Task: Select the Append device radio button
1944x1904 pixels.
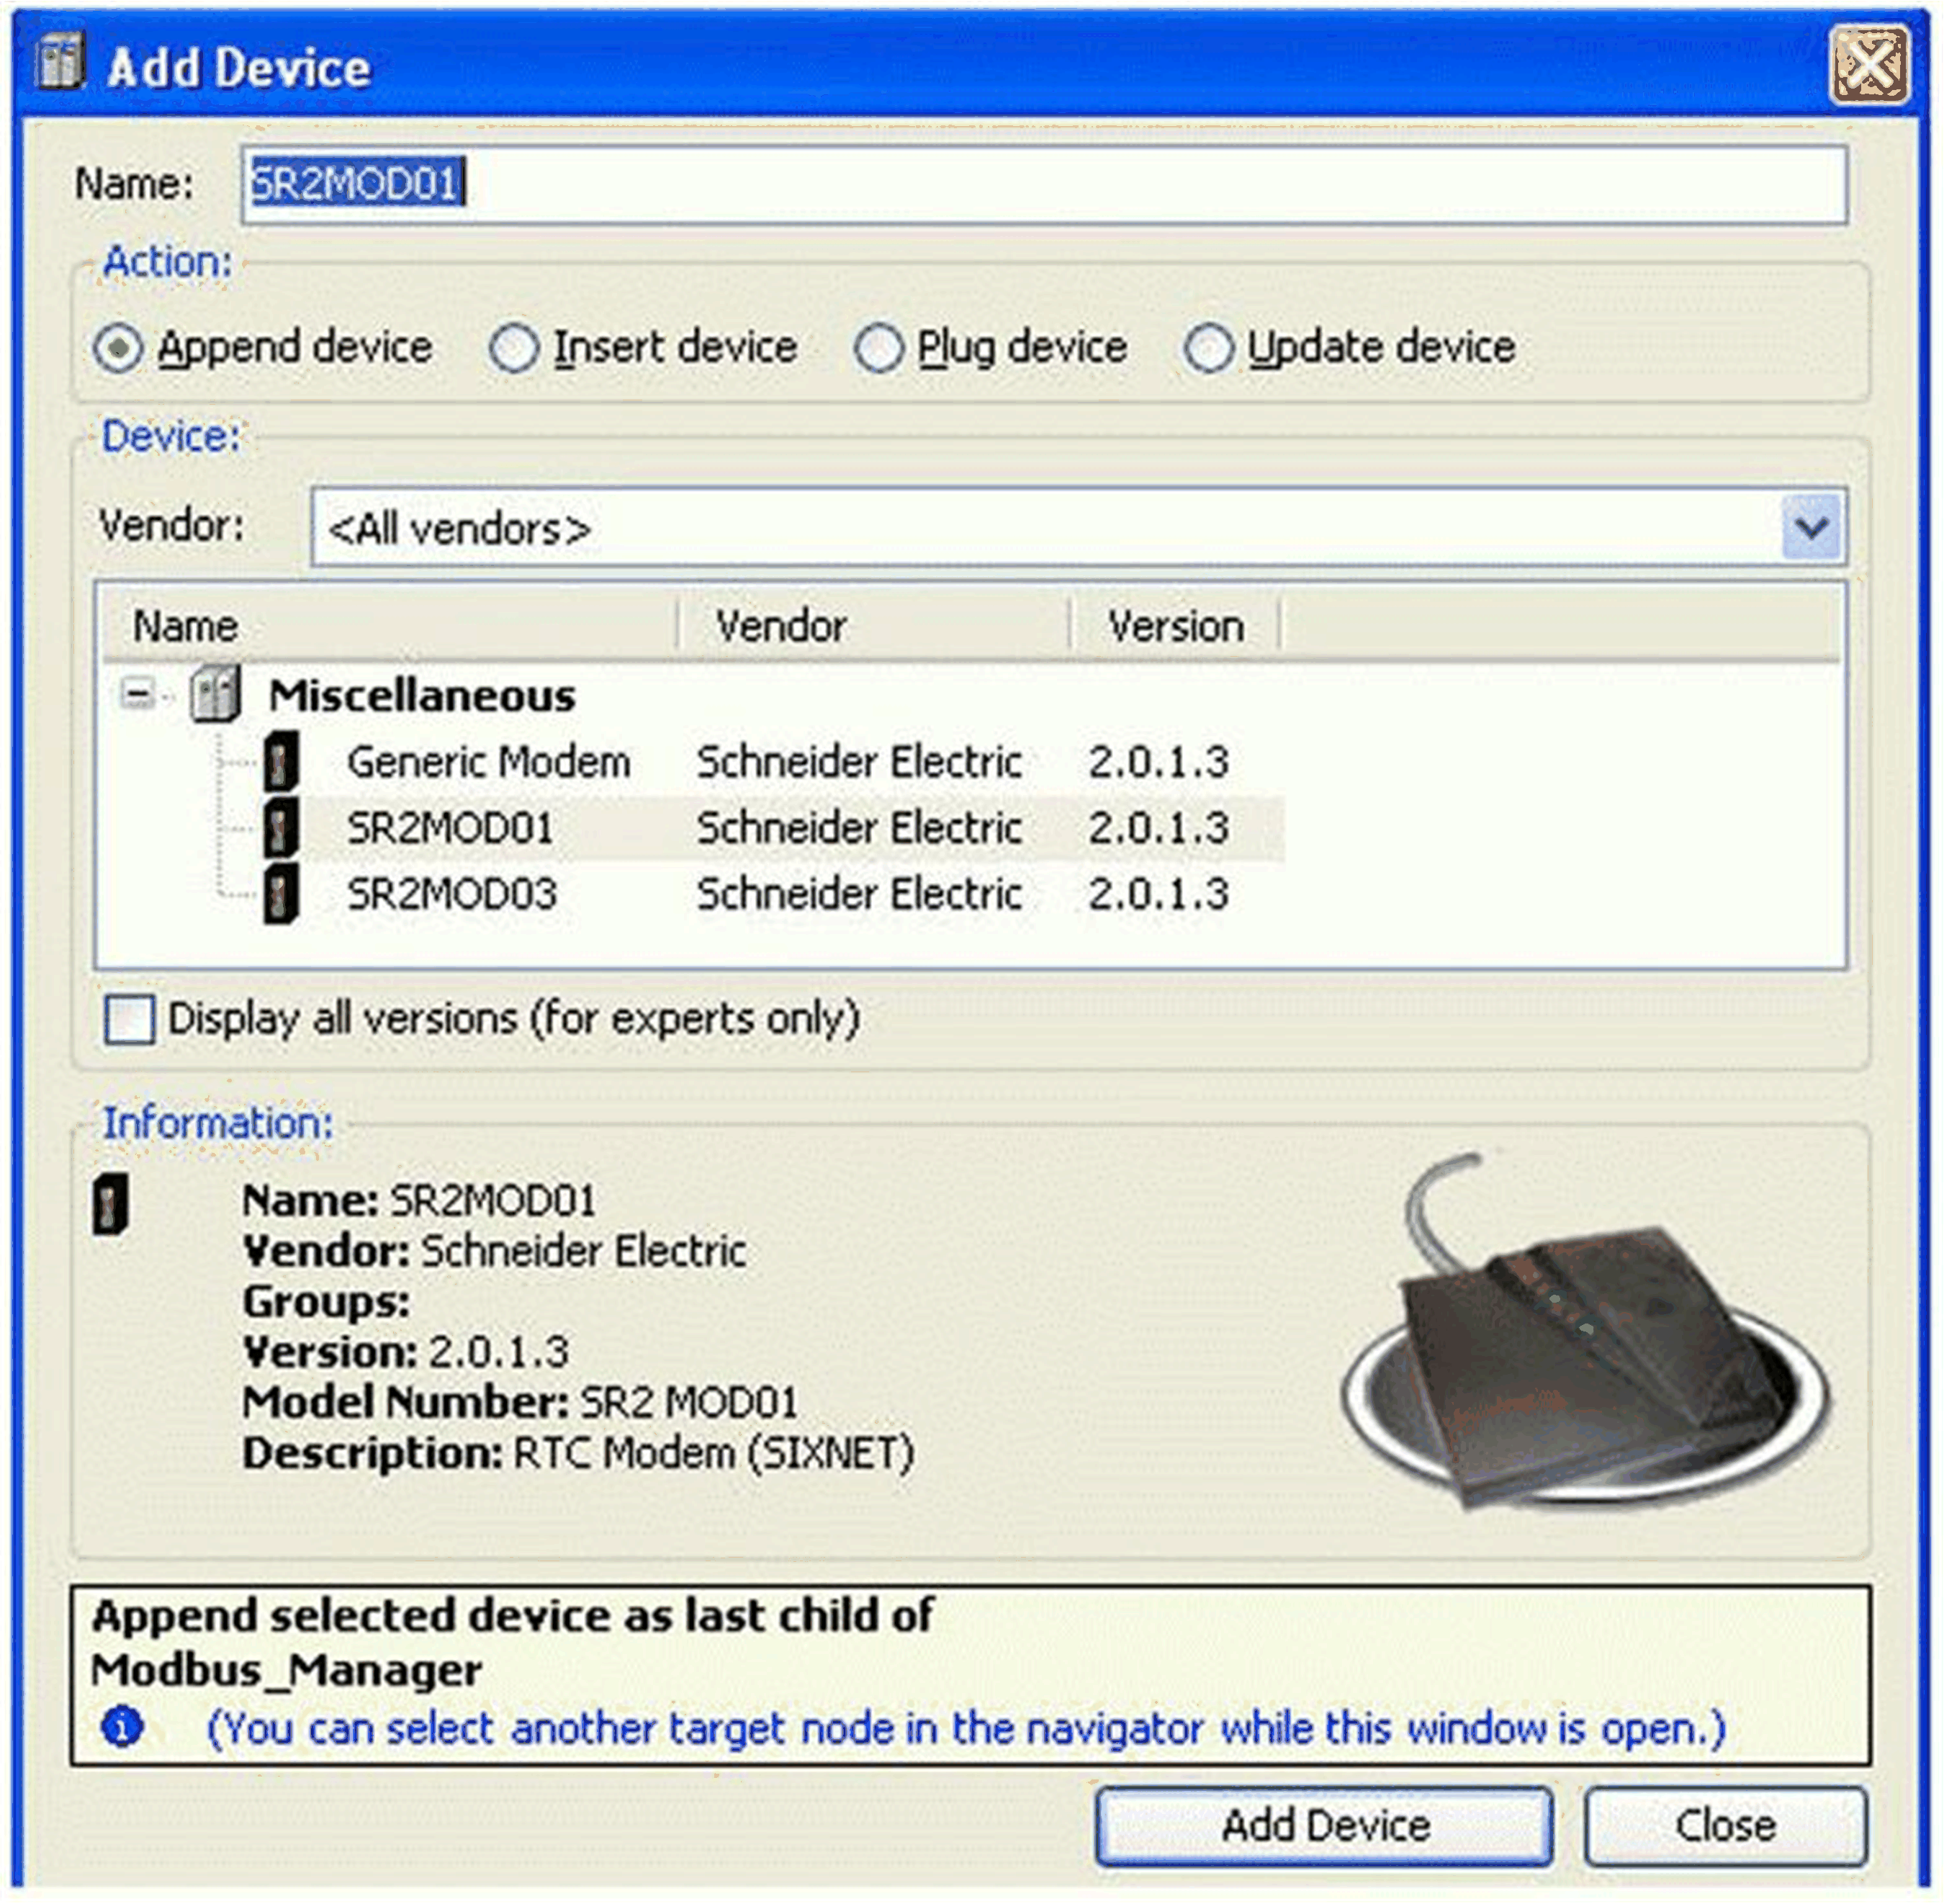Action: tap(118, 349)
